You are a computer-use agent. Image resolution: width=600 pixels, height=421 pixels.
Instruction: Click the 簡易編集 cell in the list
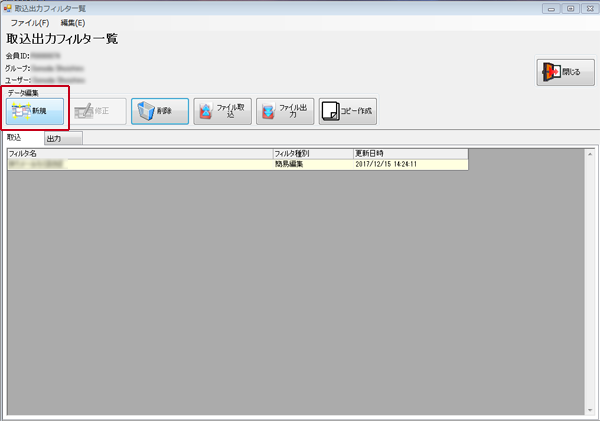pos(312,164)
